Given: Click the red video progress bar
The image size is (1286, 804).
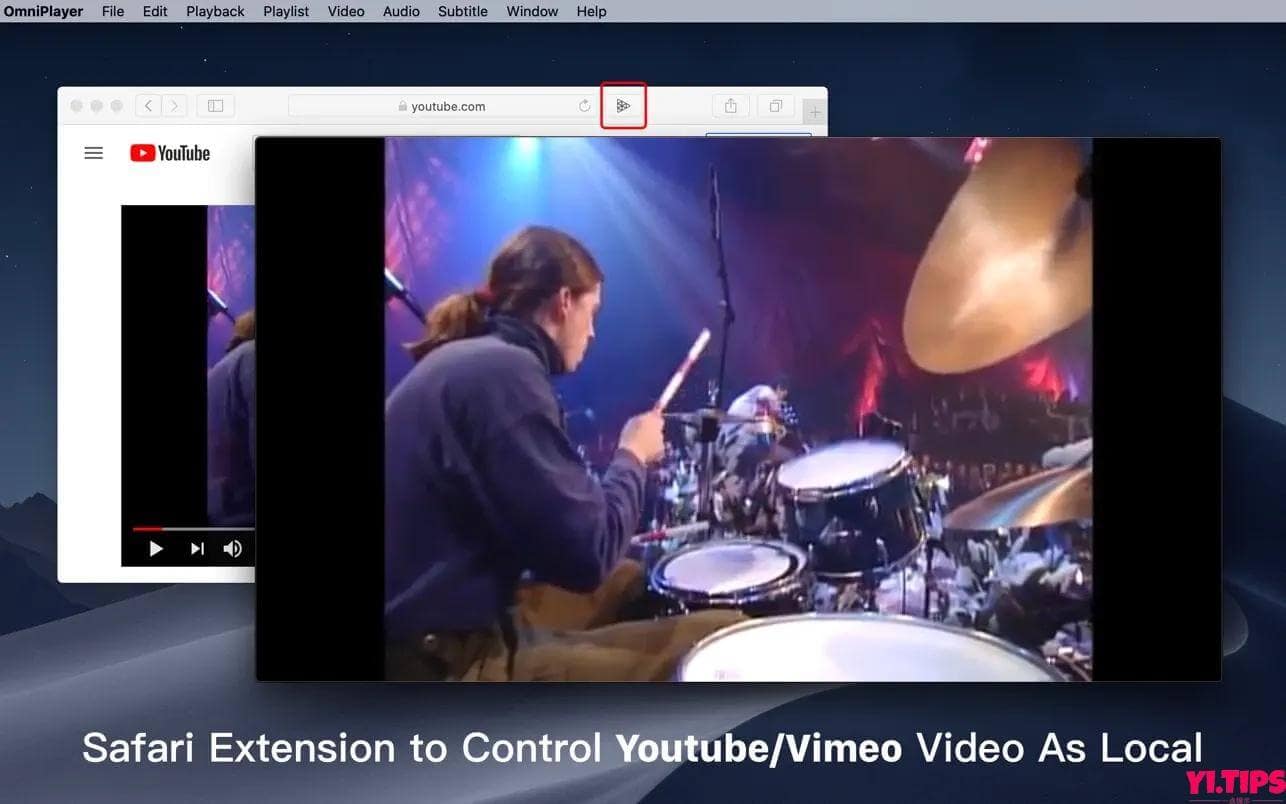Looking at the screenshot, I should coord(146,529).
